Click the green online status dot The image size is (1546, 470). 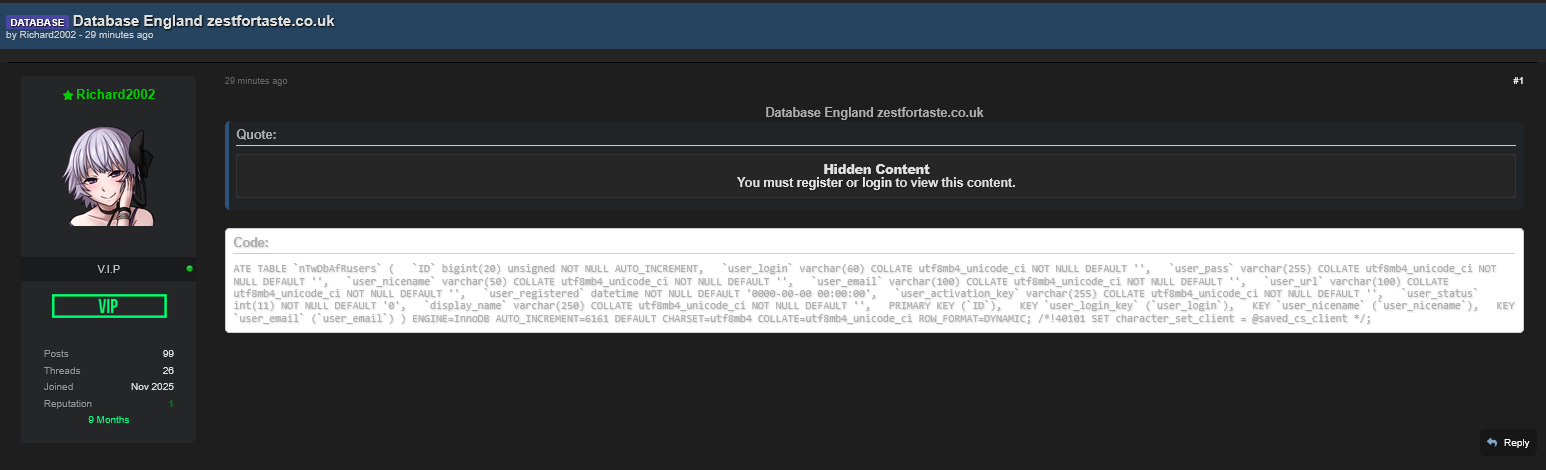(x=189, y=269)
